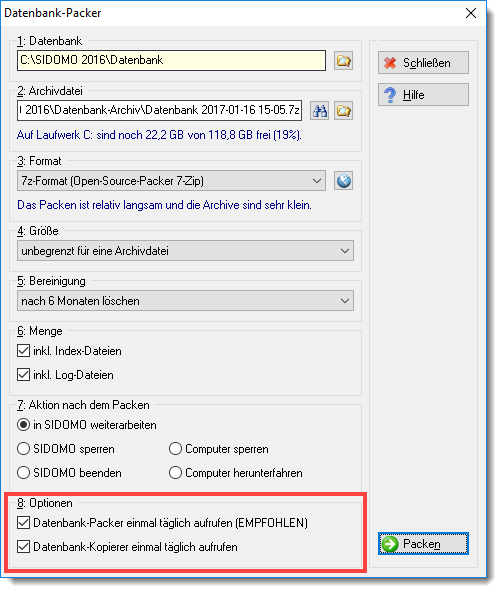Uncheck Datenbank-Kopierer einmal täglich aufrufen
The height and width of the screenshot is (593, 502).
[23, 547]
